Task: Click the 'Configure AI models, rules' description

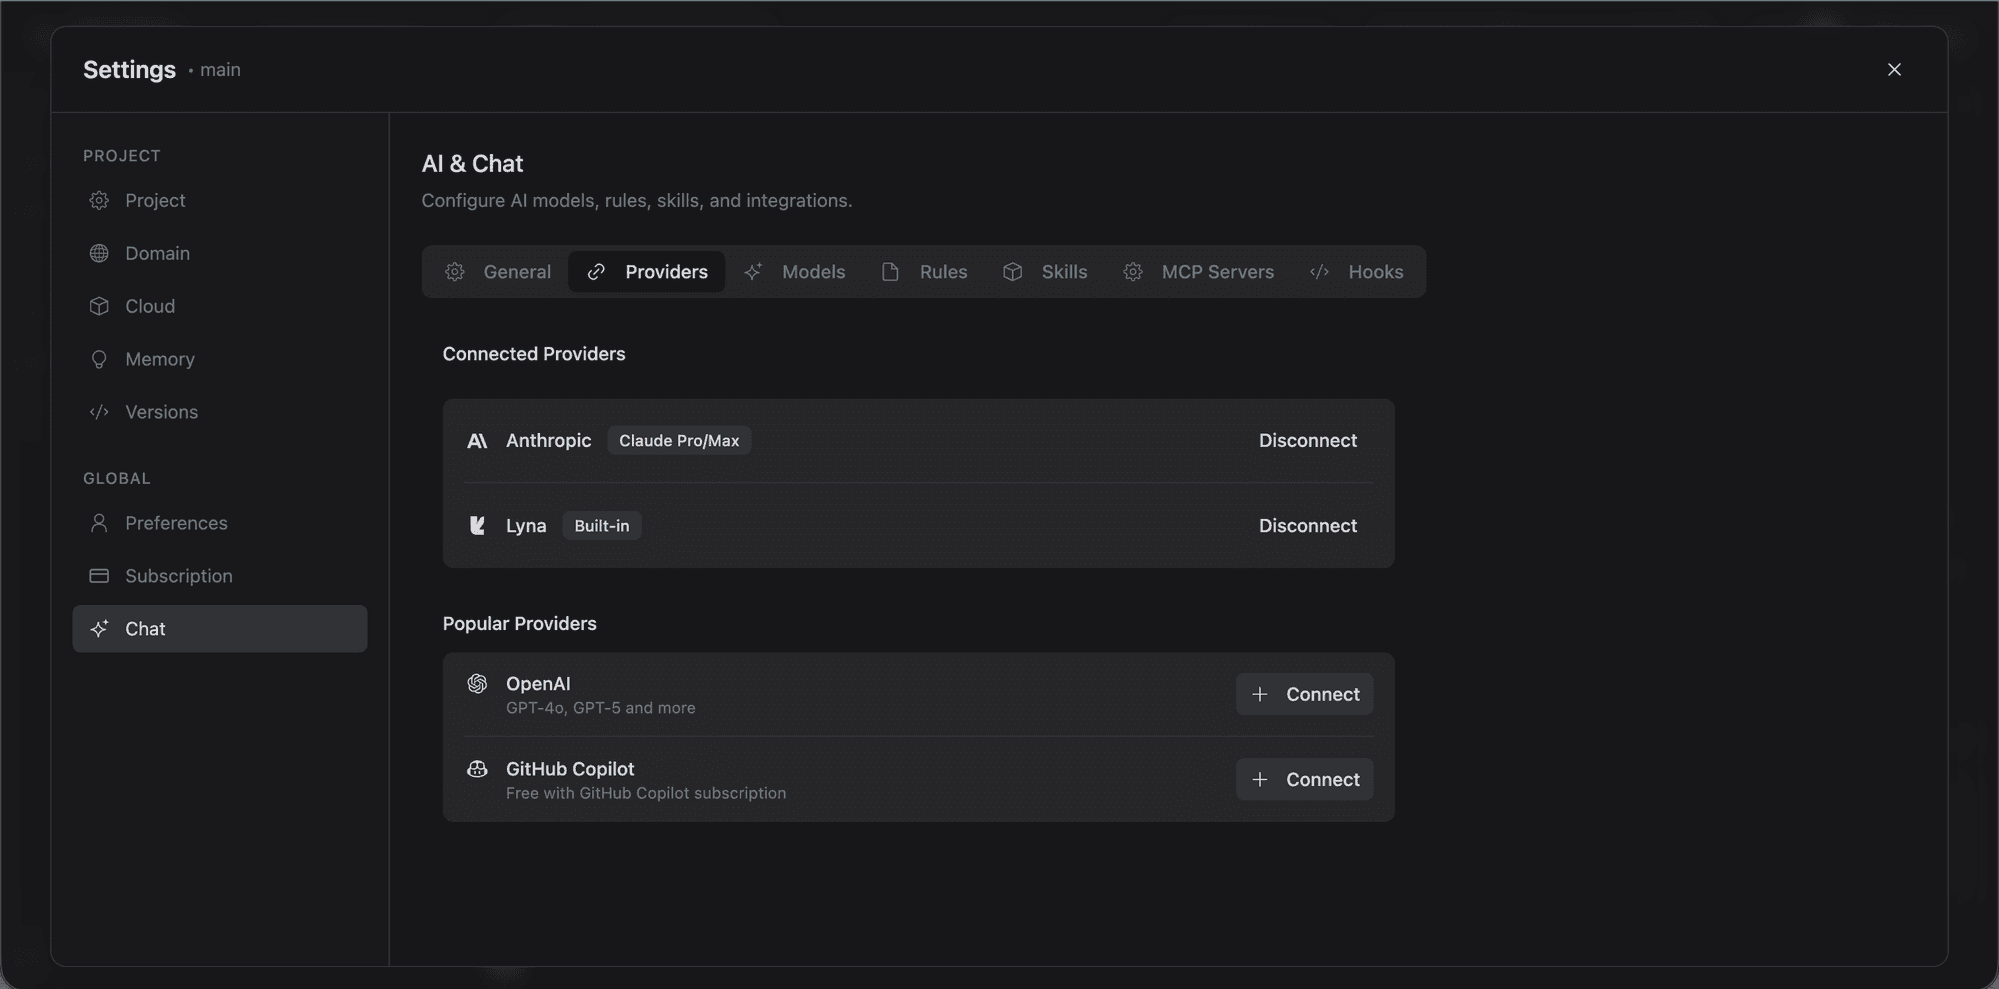Action: [x=637, y=201]
